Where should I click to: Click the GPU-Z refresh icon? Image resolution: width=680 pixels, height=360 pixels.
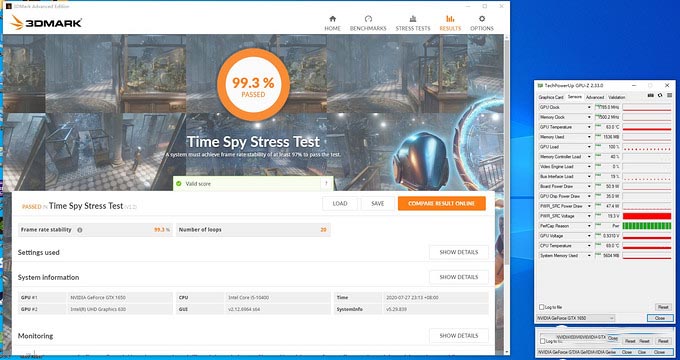pyautogui.click(x=660, y=96)
